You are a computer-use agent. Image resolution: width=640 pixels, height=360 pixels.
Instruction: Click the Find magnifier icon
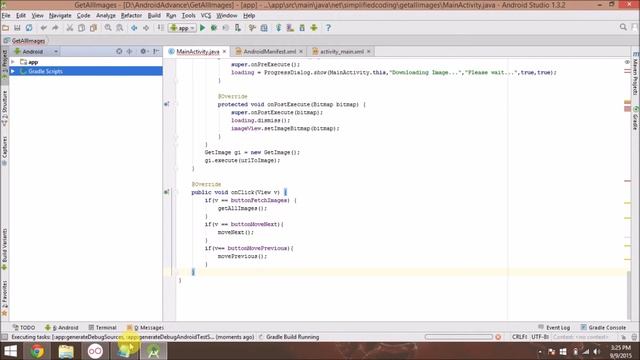pyautogui.click(x=108, y=28)
